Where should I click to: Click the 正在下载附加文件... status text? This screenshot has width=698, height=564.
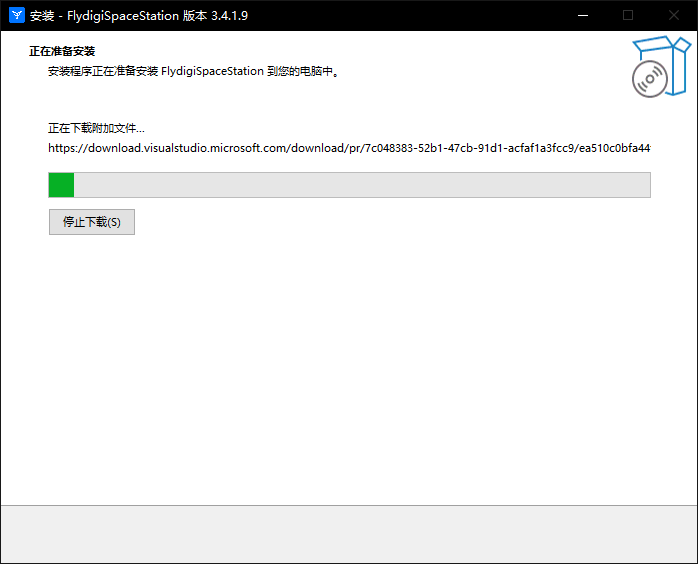pyautogui.click(x=96, y=128)
